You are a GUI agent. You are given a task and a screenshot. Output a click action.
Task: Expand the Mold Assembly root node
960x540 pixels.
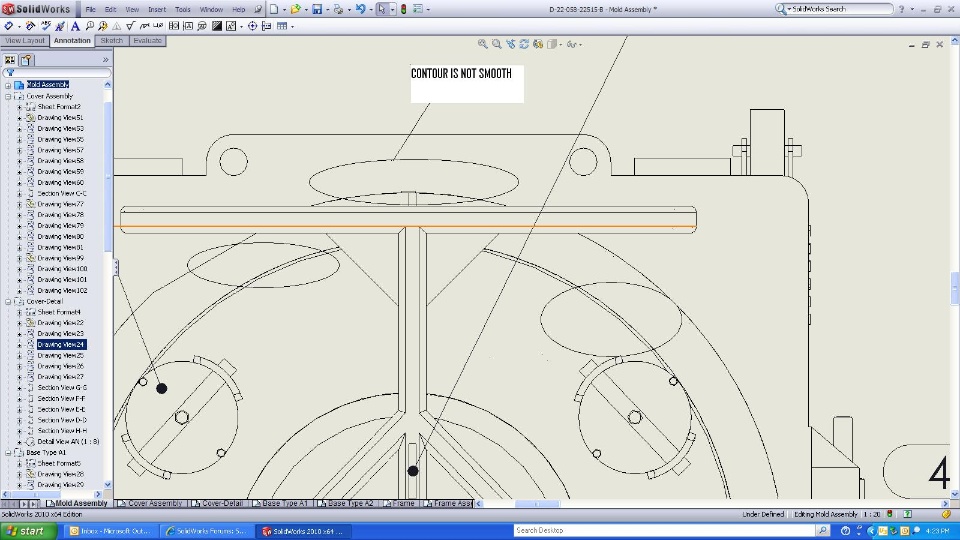click(x=8, y=85)
